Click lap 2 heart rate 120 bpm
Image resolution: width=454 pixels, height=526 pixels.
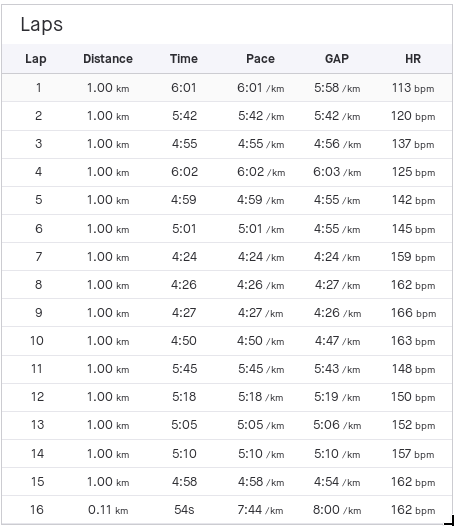[x=413, y=116]
